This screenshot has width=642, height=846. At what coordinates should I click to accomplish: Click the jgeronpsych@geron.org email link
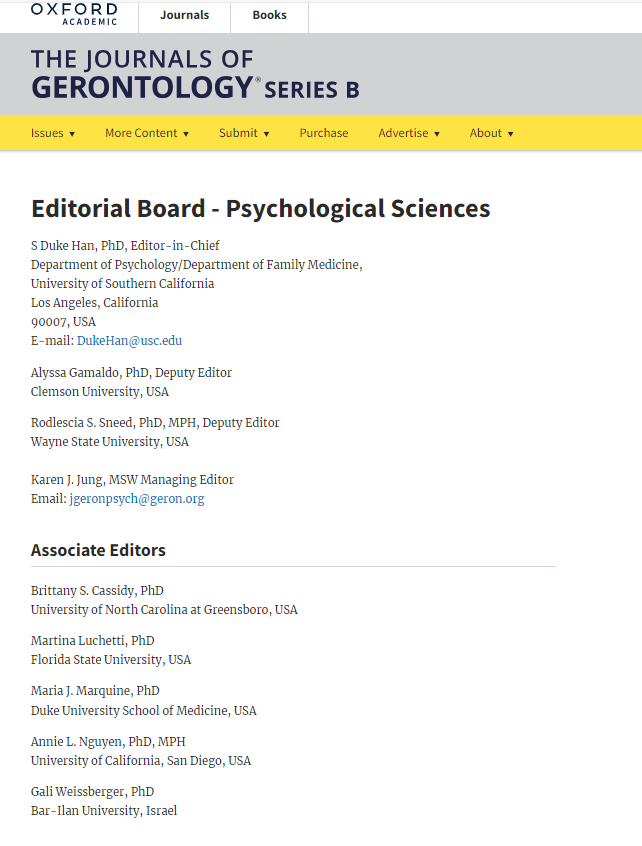tap(137, 499)
